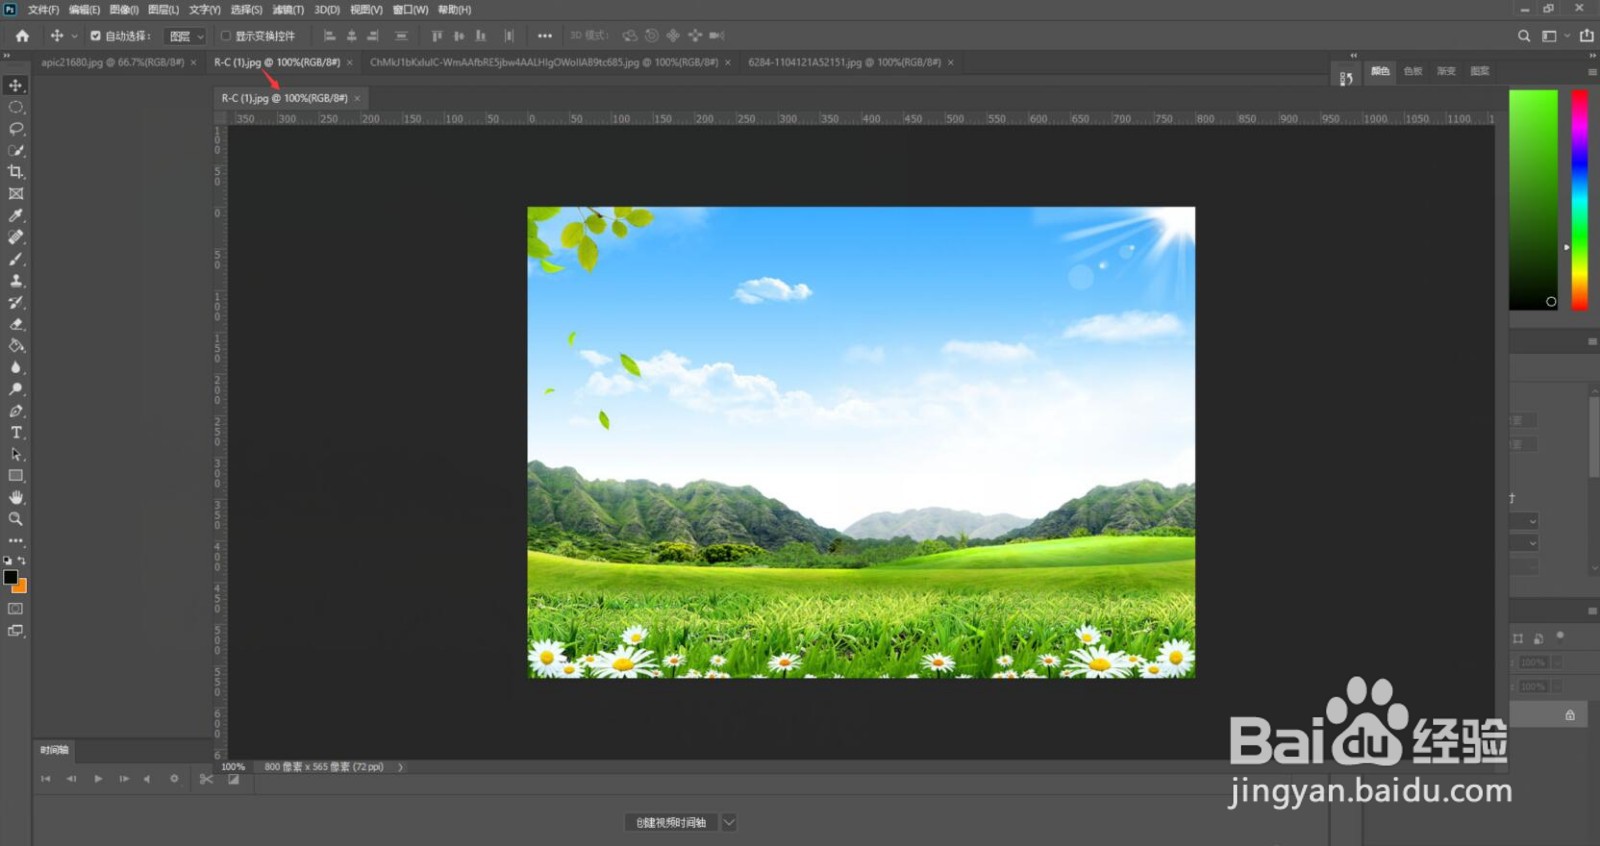Viewport: 1600px width, 846px height.
Task: Select the Rectangle shape tool
Action: [x=16, y=476]
